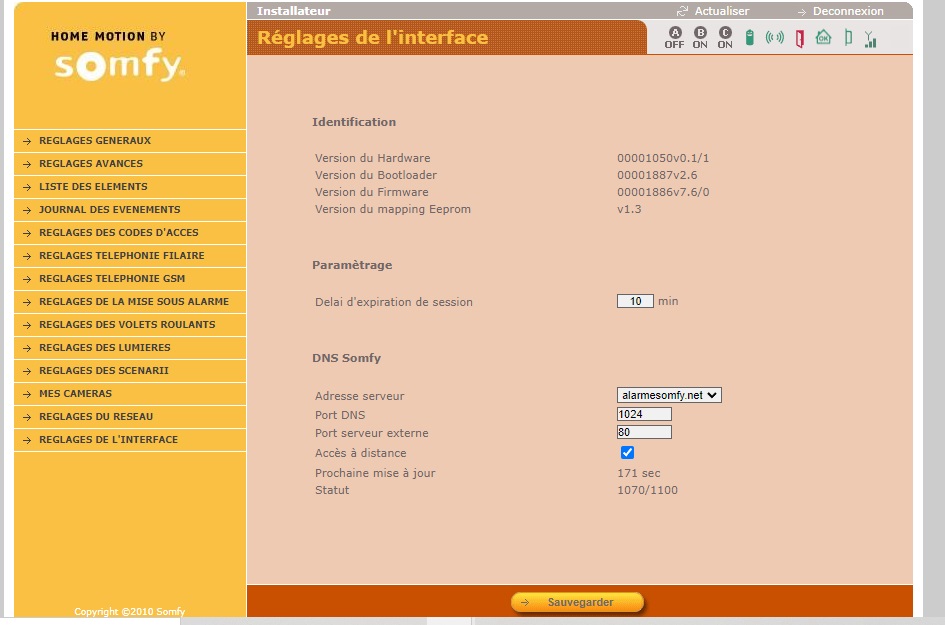Refresh the page with Actualiser
Viewport: 945px width, 625px height.
(x=721, y=11)
